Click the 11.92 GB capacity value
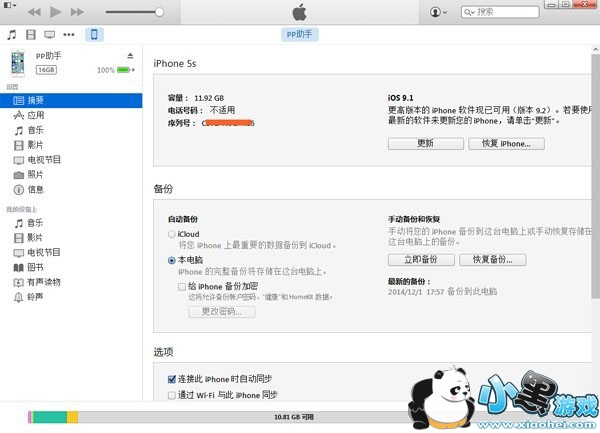The width and height of the screenshot is (600, 433). point(209,98)
